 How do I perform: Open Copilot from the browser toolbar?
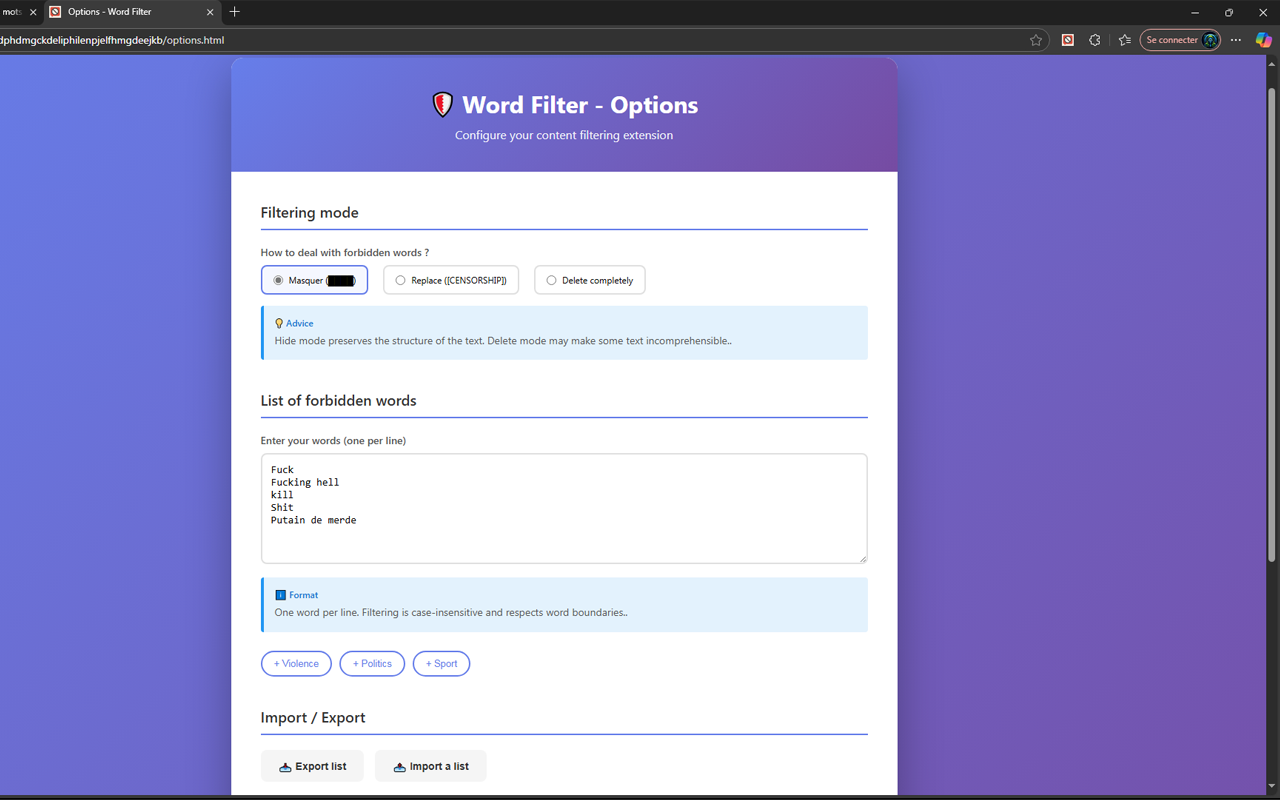point(1263,40)
